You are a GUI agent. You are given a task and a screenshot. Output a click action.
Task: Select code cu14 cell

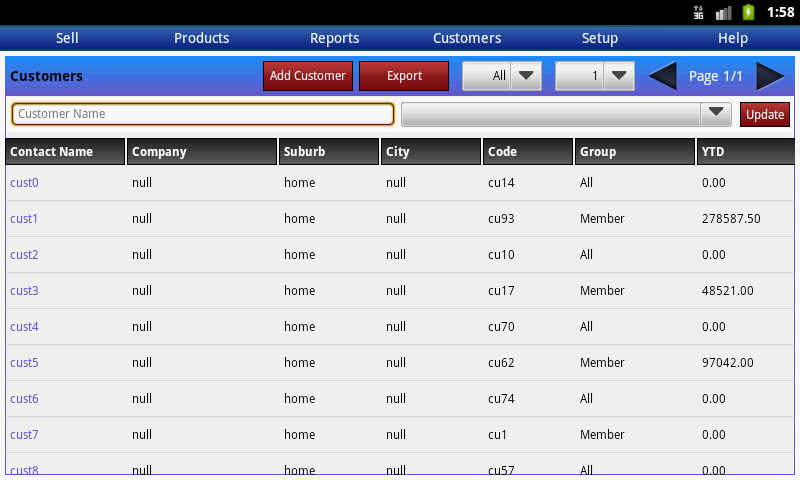(x=501, y=183)
